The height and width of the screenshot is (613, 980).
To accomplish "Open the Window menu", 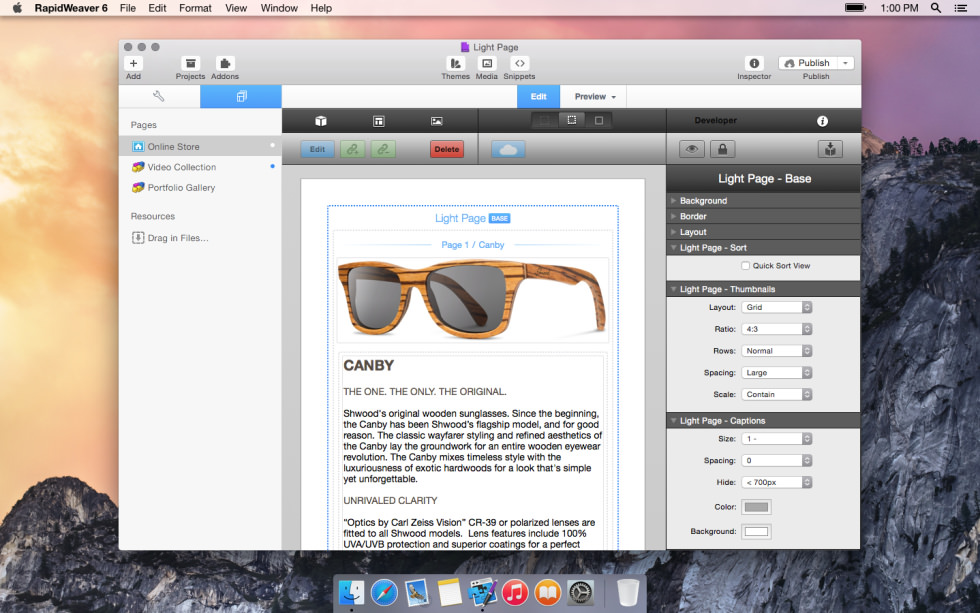I will tap(279, 8).
